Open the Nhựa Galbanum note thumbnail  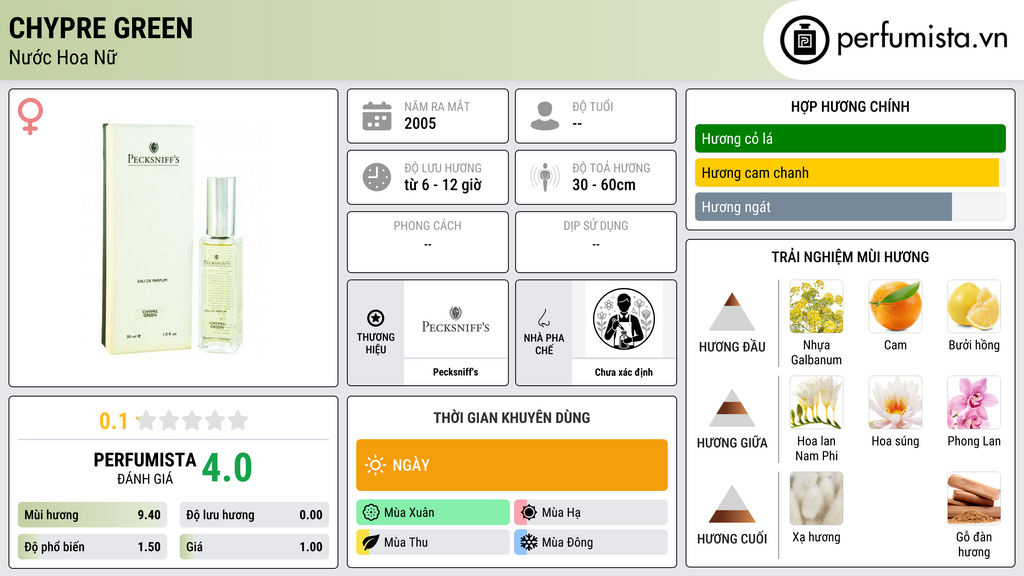point(816,307)
